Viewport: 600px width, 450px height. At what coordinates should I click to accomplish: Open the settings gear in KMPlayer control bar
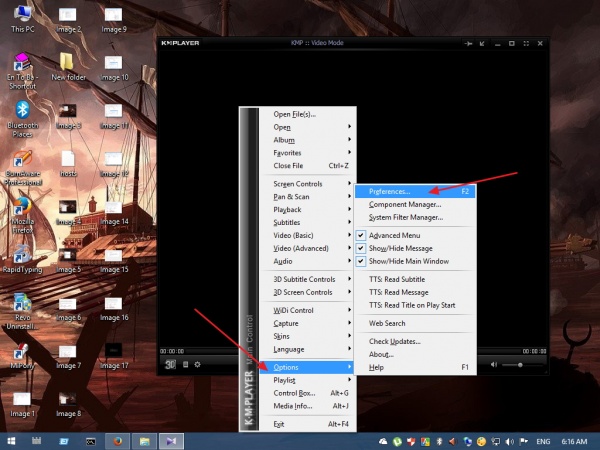point(198,364)
